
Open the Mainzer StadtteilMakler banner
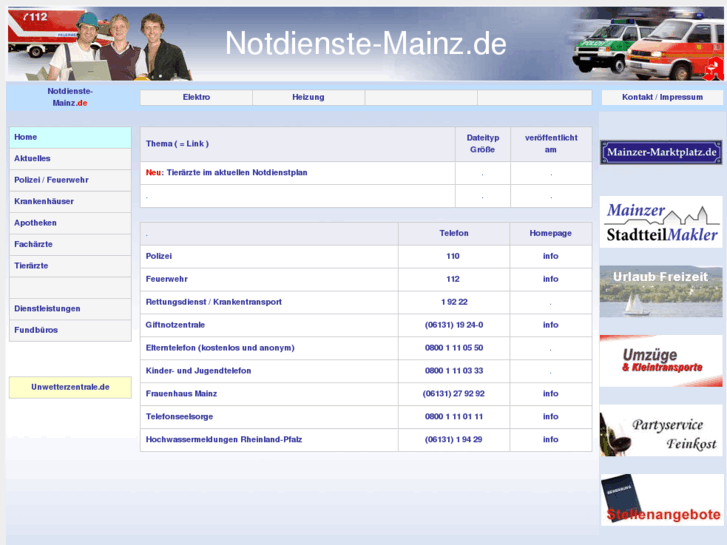(661, 222)
